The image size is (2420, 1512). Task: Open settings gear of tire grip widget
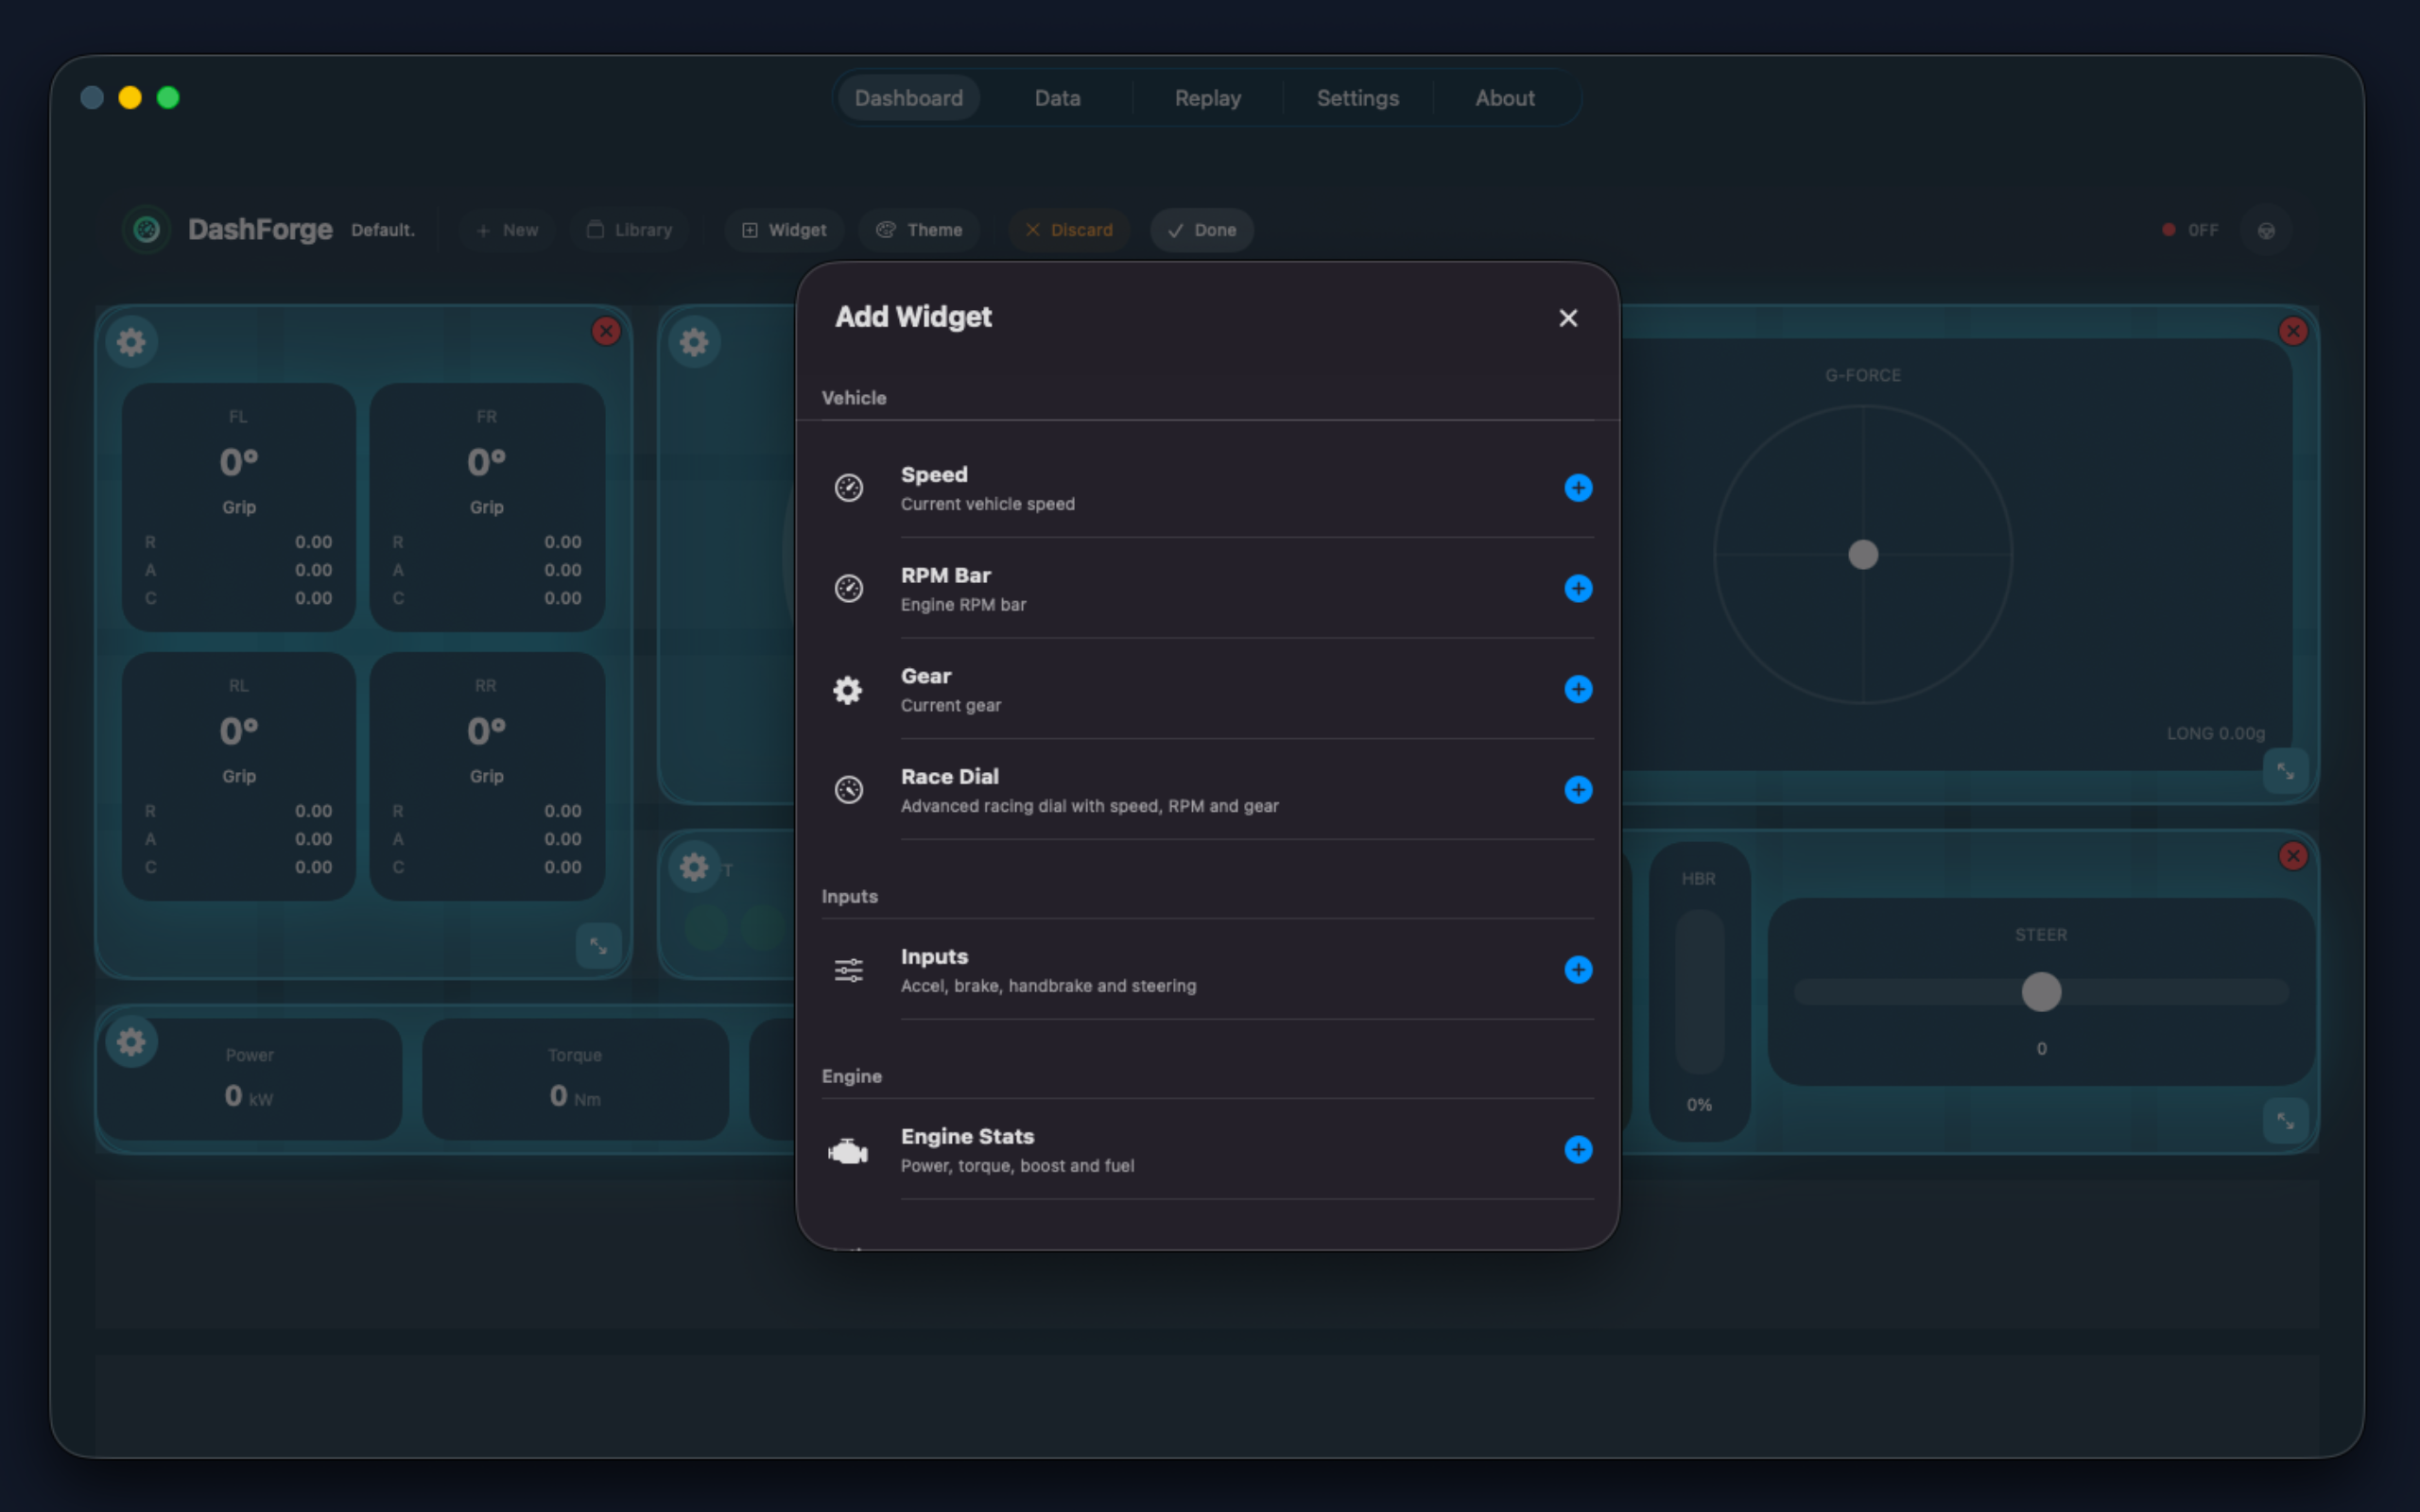pos(131,342)
